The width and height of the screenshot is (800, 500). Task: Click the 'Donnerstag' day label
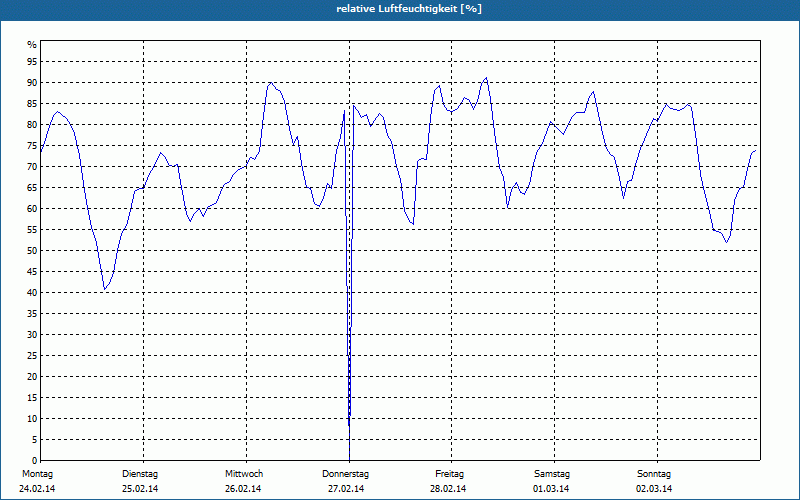(345, 474)
